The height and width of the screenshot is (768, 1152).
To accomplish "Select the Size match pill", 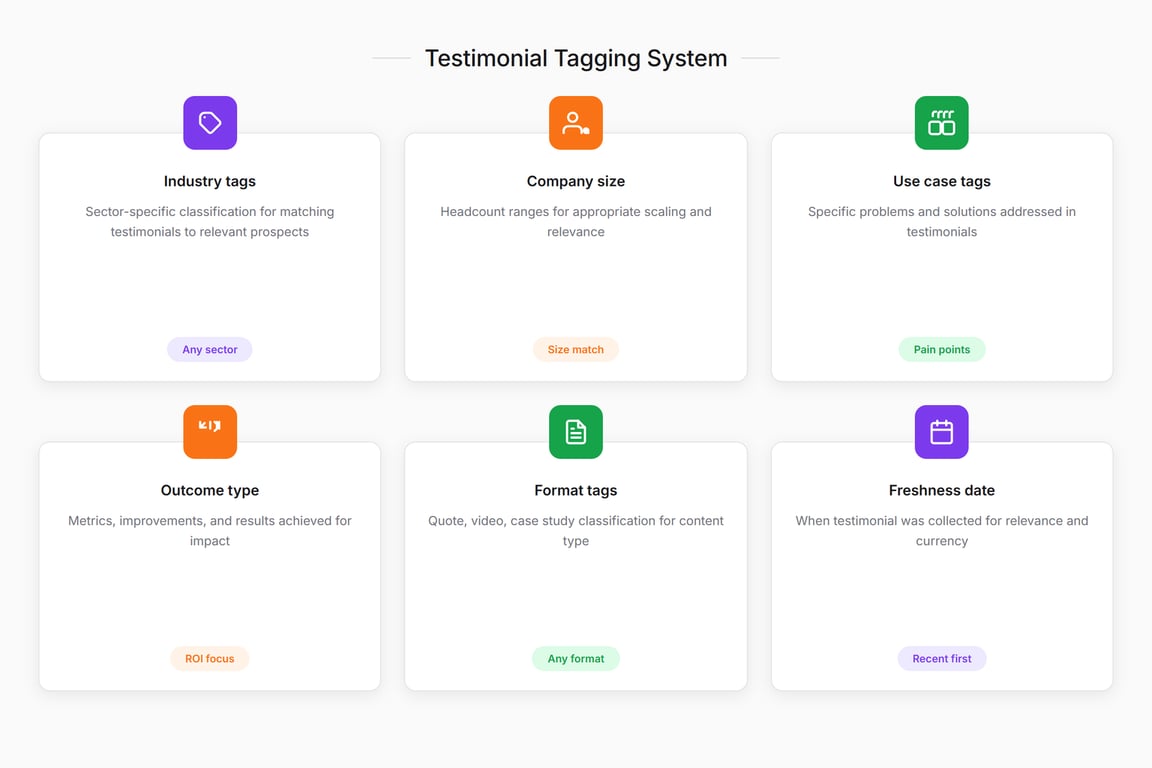I will 575,350.
